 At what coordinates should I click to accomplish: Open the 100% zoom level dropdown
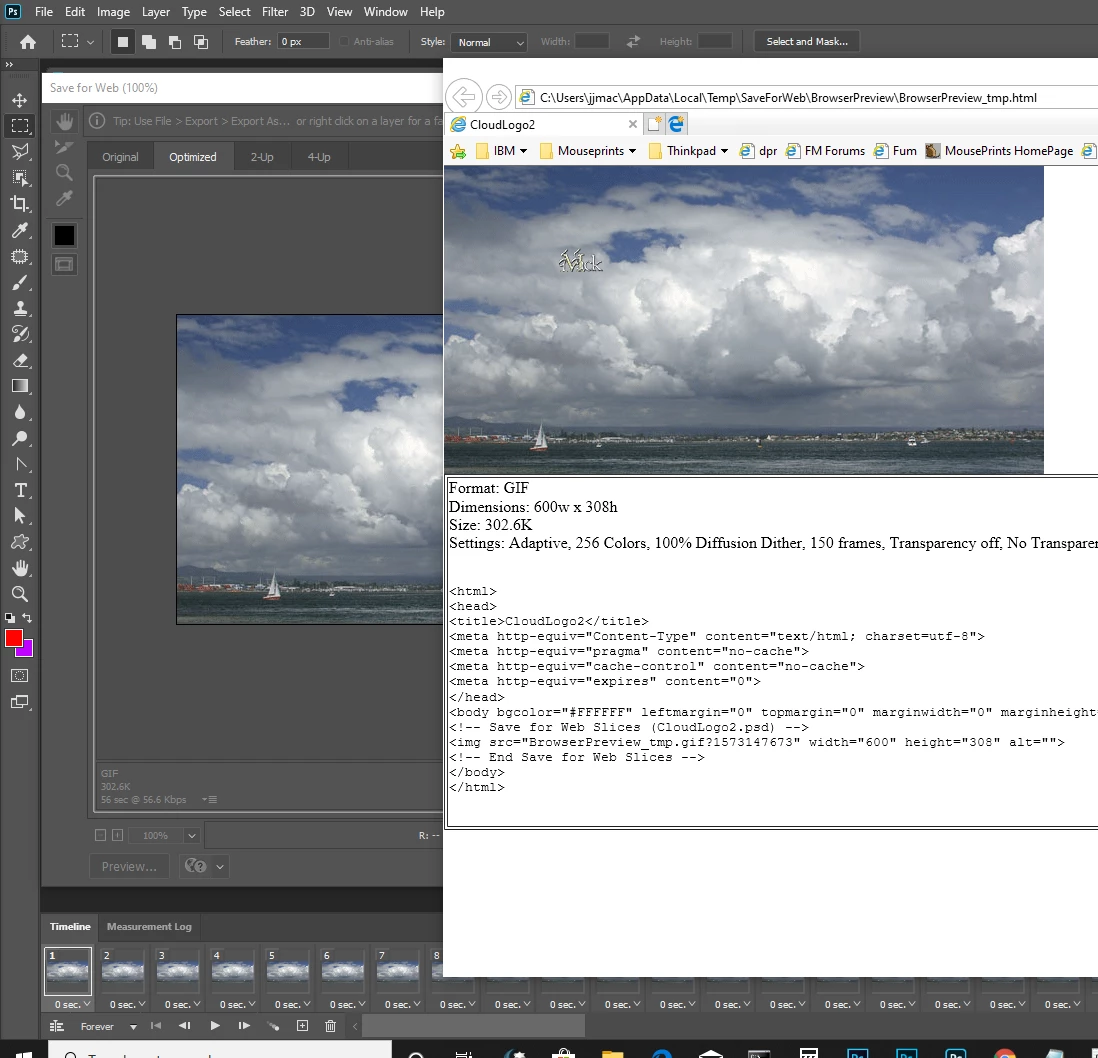[191, 835]
